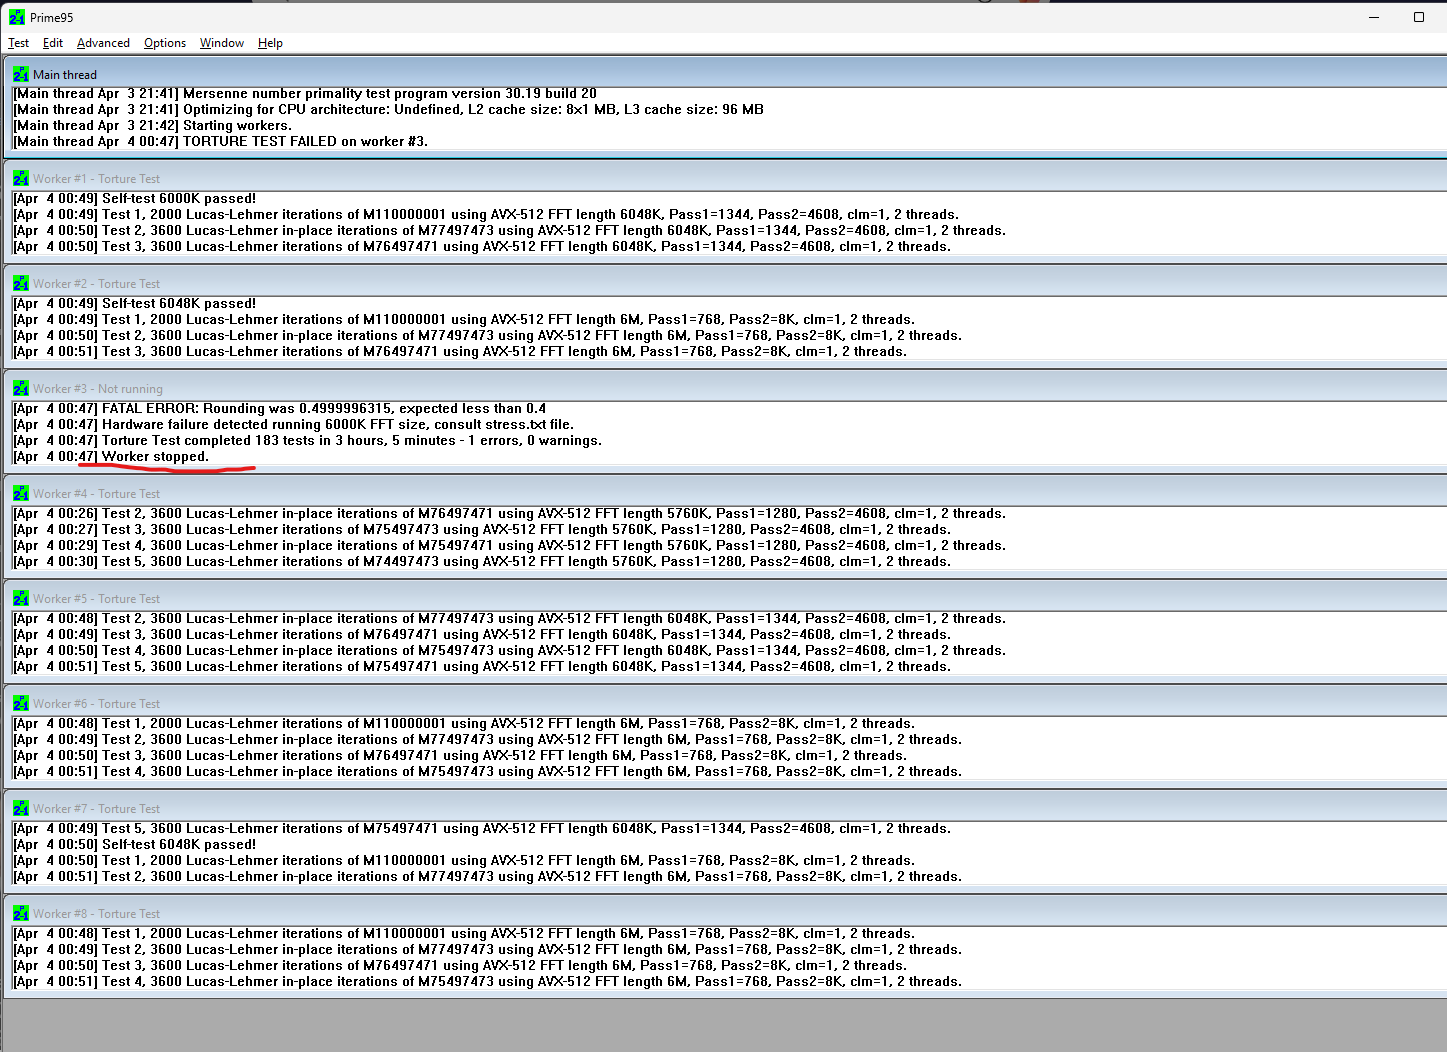The width and height of the screenshot is (1447, 1052).
Task: Activate Worker #3 - Not running title bar
Action: coord(728,389)
